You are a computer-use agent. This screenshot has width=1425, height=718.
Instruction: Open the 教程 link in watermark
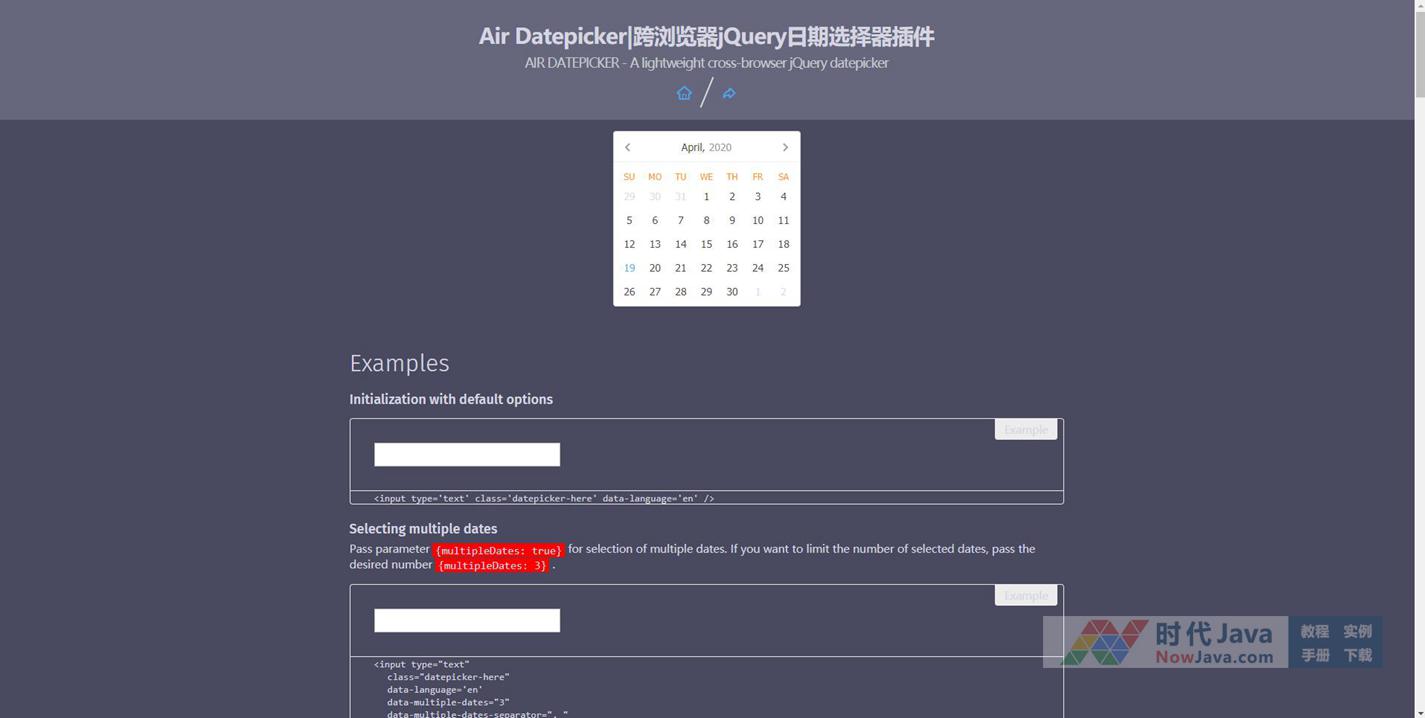coord(1314,631)
